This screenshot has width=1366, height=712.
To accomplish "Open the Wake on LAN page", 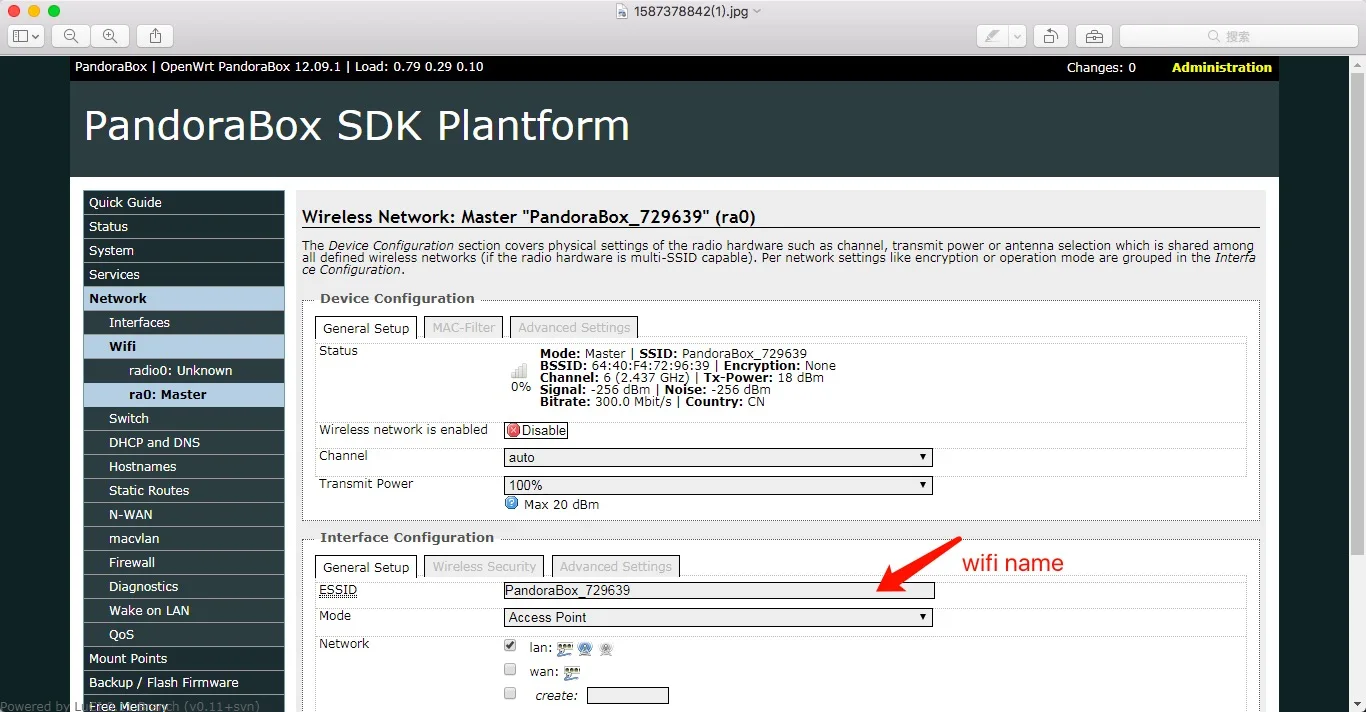I will pyautogui.click(x=184, y=610).
